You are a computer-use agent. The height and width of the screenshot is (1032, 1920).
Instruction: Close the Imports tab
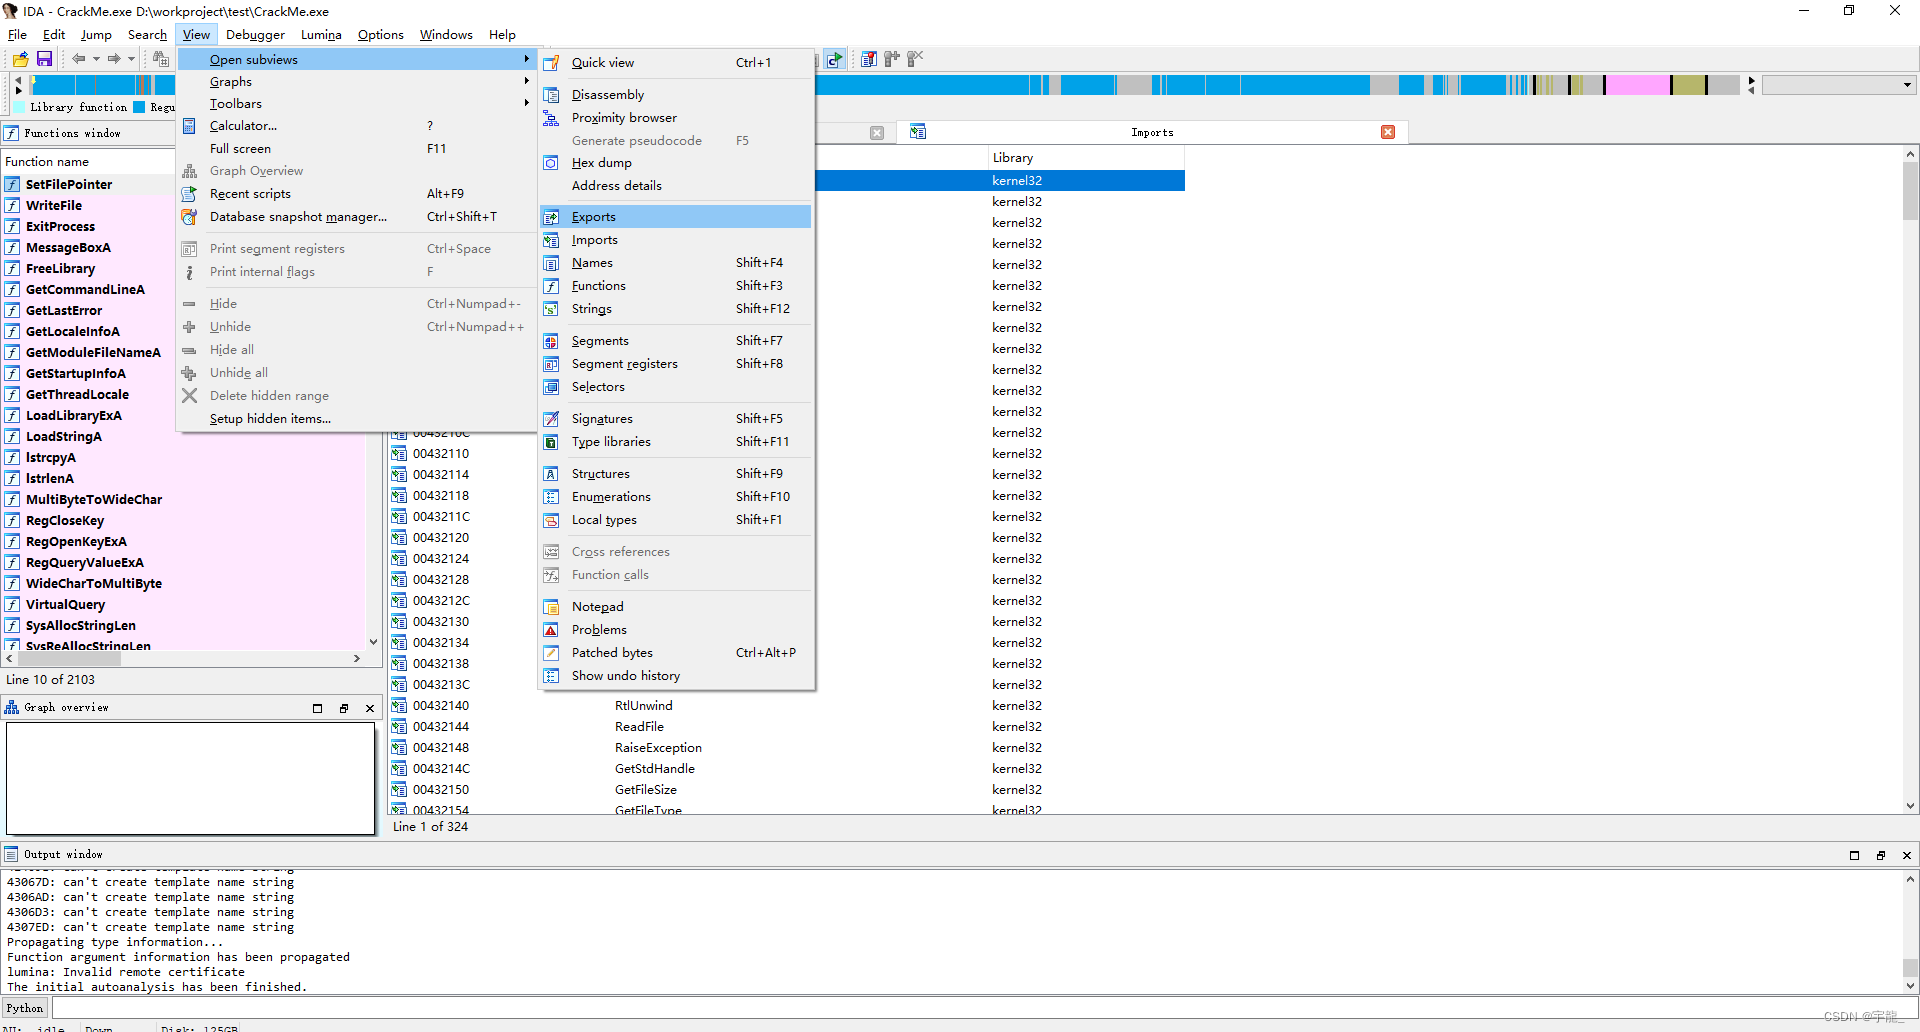click(1388, 132)
